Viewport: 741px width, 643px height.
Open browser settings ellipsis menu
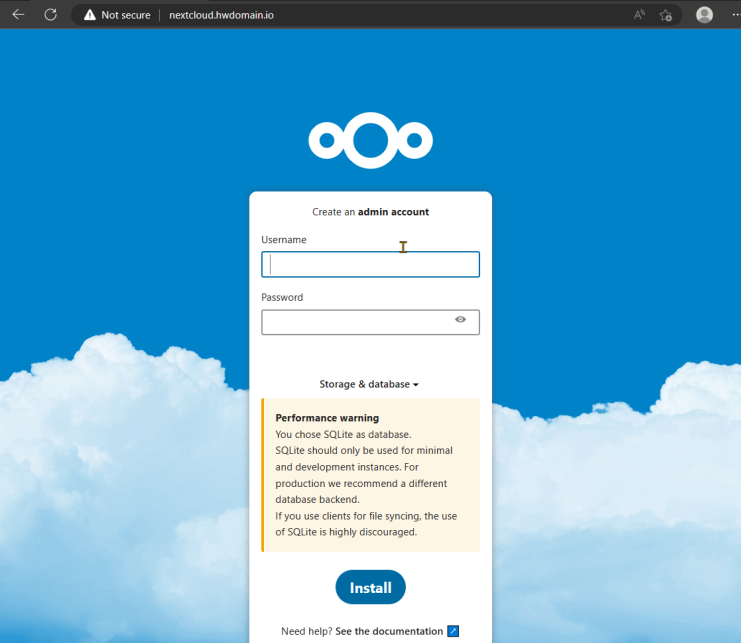[736, 15]
